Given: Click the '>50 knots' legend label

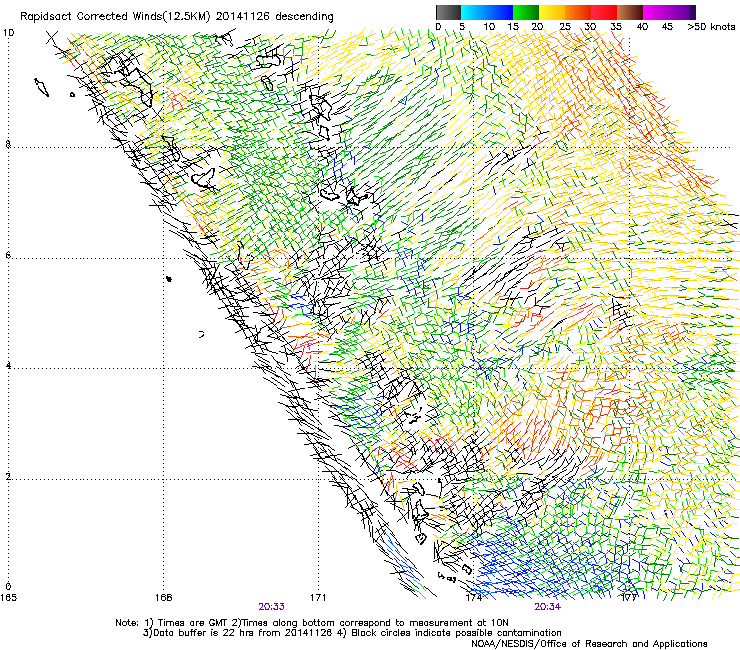Looking at the screenshot, I should (711, 27).
